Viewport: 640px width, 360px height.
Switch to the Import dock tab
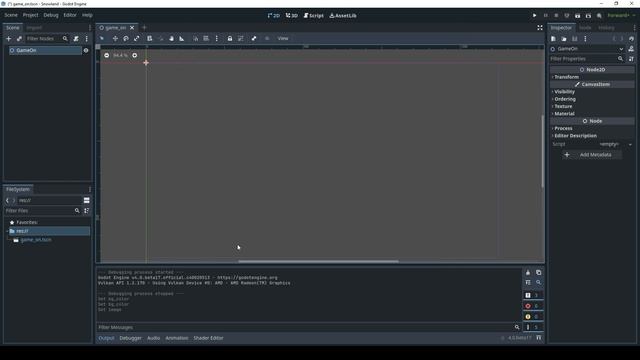tap(34, 28)
